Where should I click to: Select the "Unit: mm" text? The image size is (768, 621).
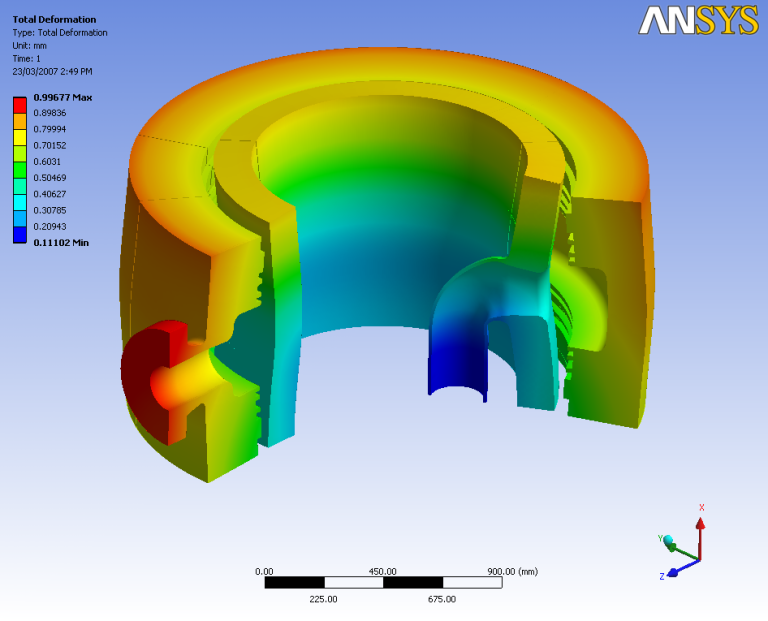click(x=29, y=45)
